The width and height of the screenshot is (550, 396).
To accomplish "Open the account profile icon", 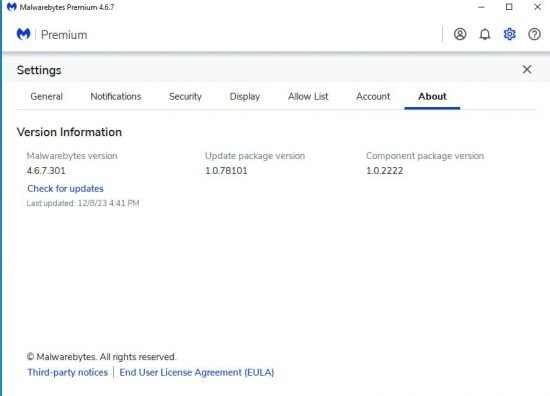I will click(x=460, y=34).
